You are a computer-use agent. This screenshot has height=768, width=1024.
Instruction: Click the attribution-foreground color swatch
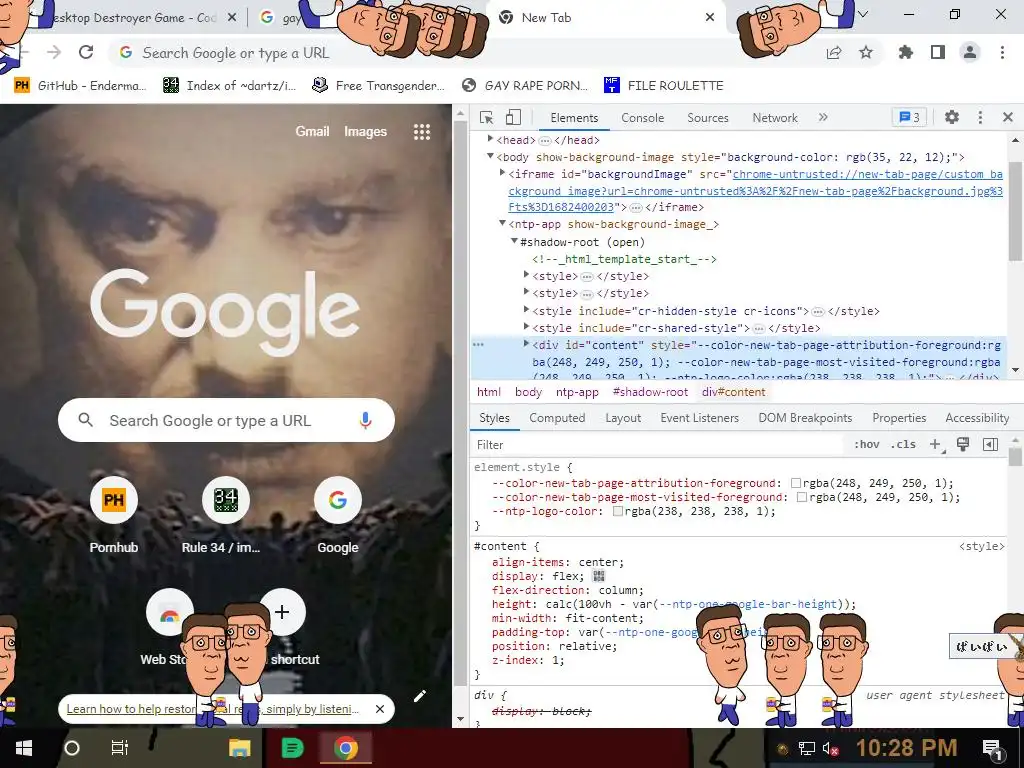[795, 483]
